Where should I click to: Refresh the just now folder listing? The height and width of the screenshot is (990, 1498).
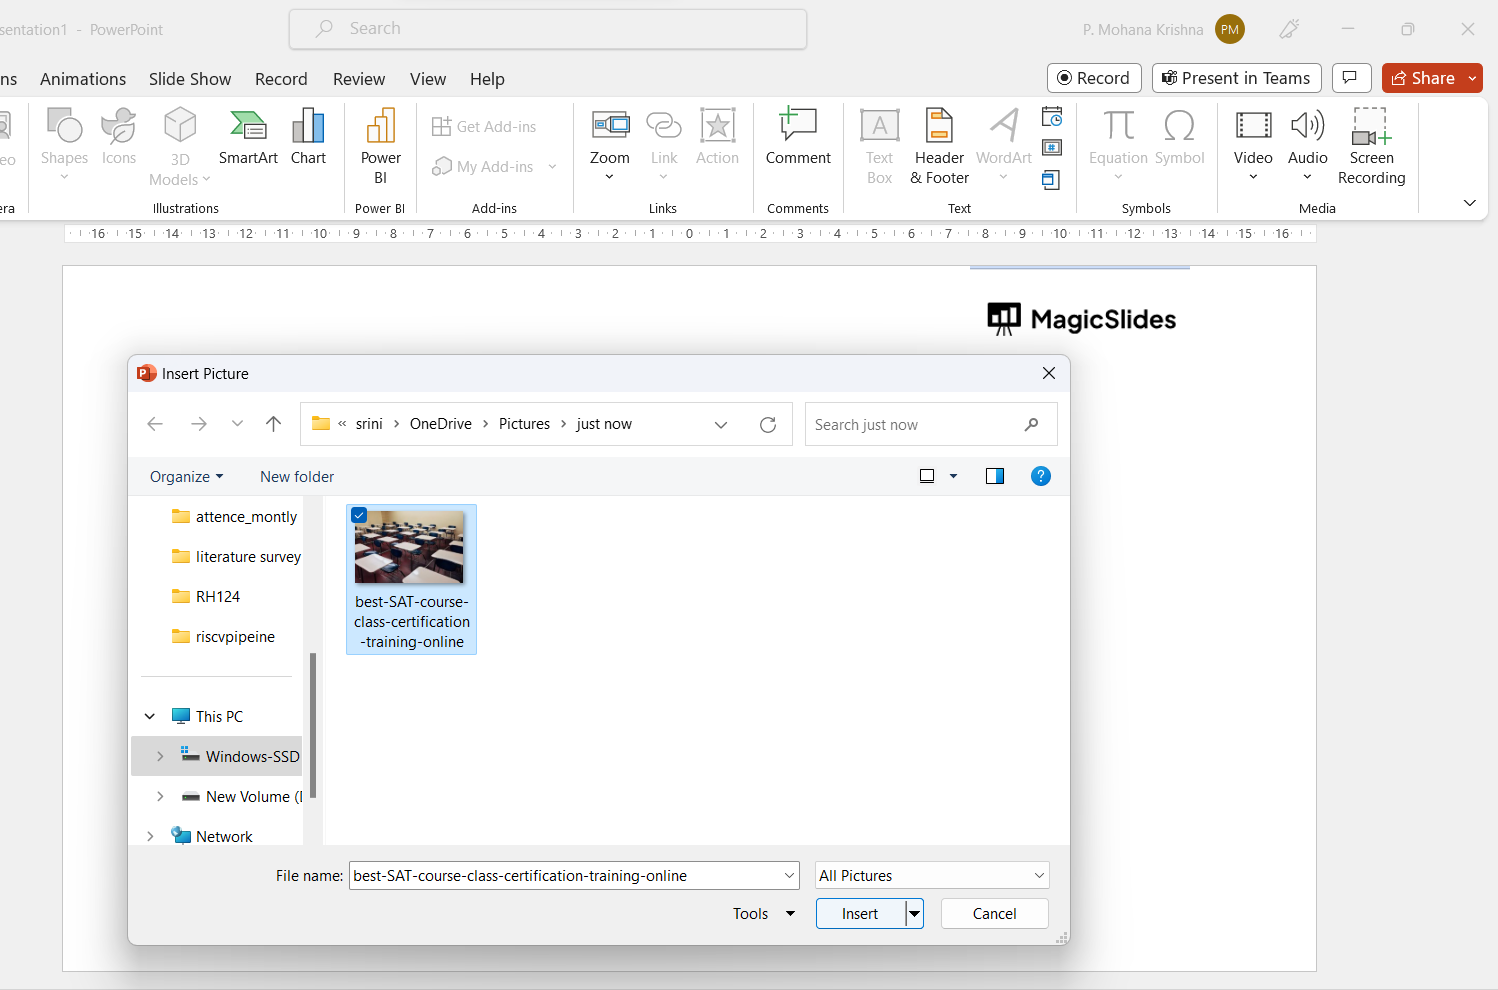(768, 425)
